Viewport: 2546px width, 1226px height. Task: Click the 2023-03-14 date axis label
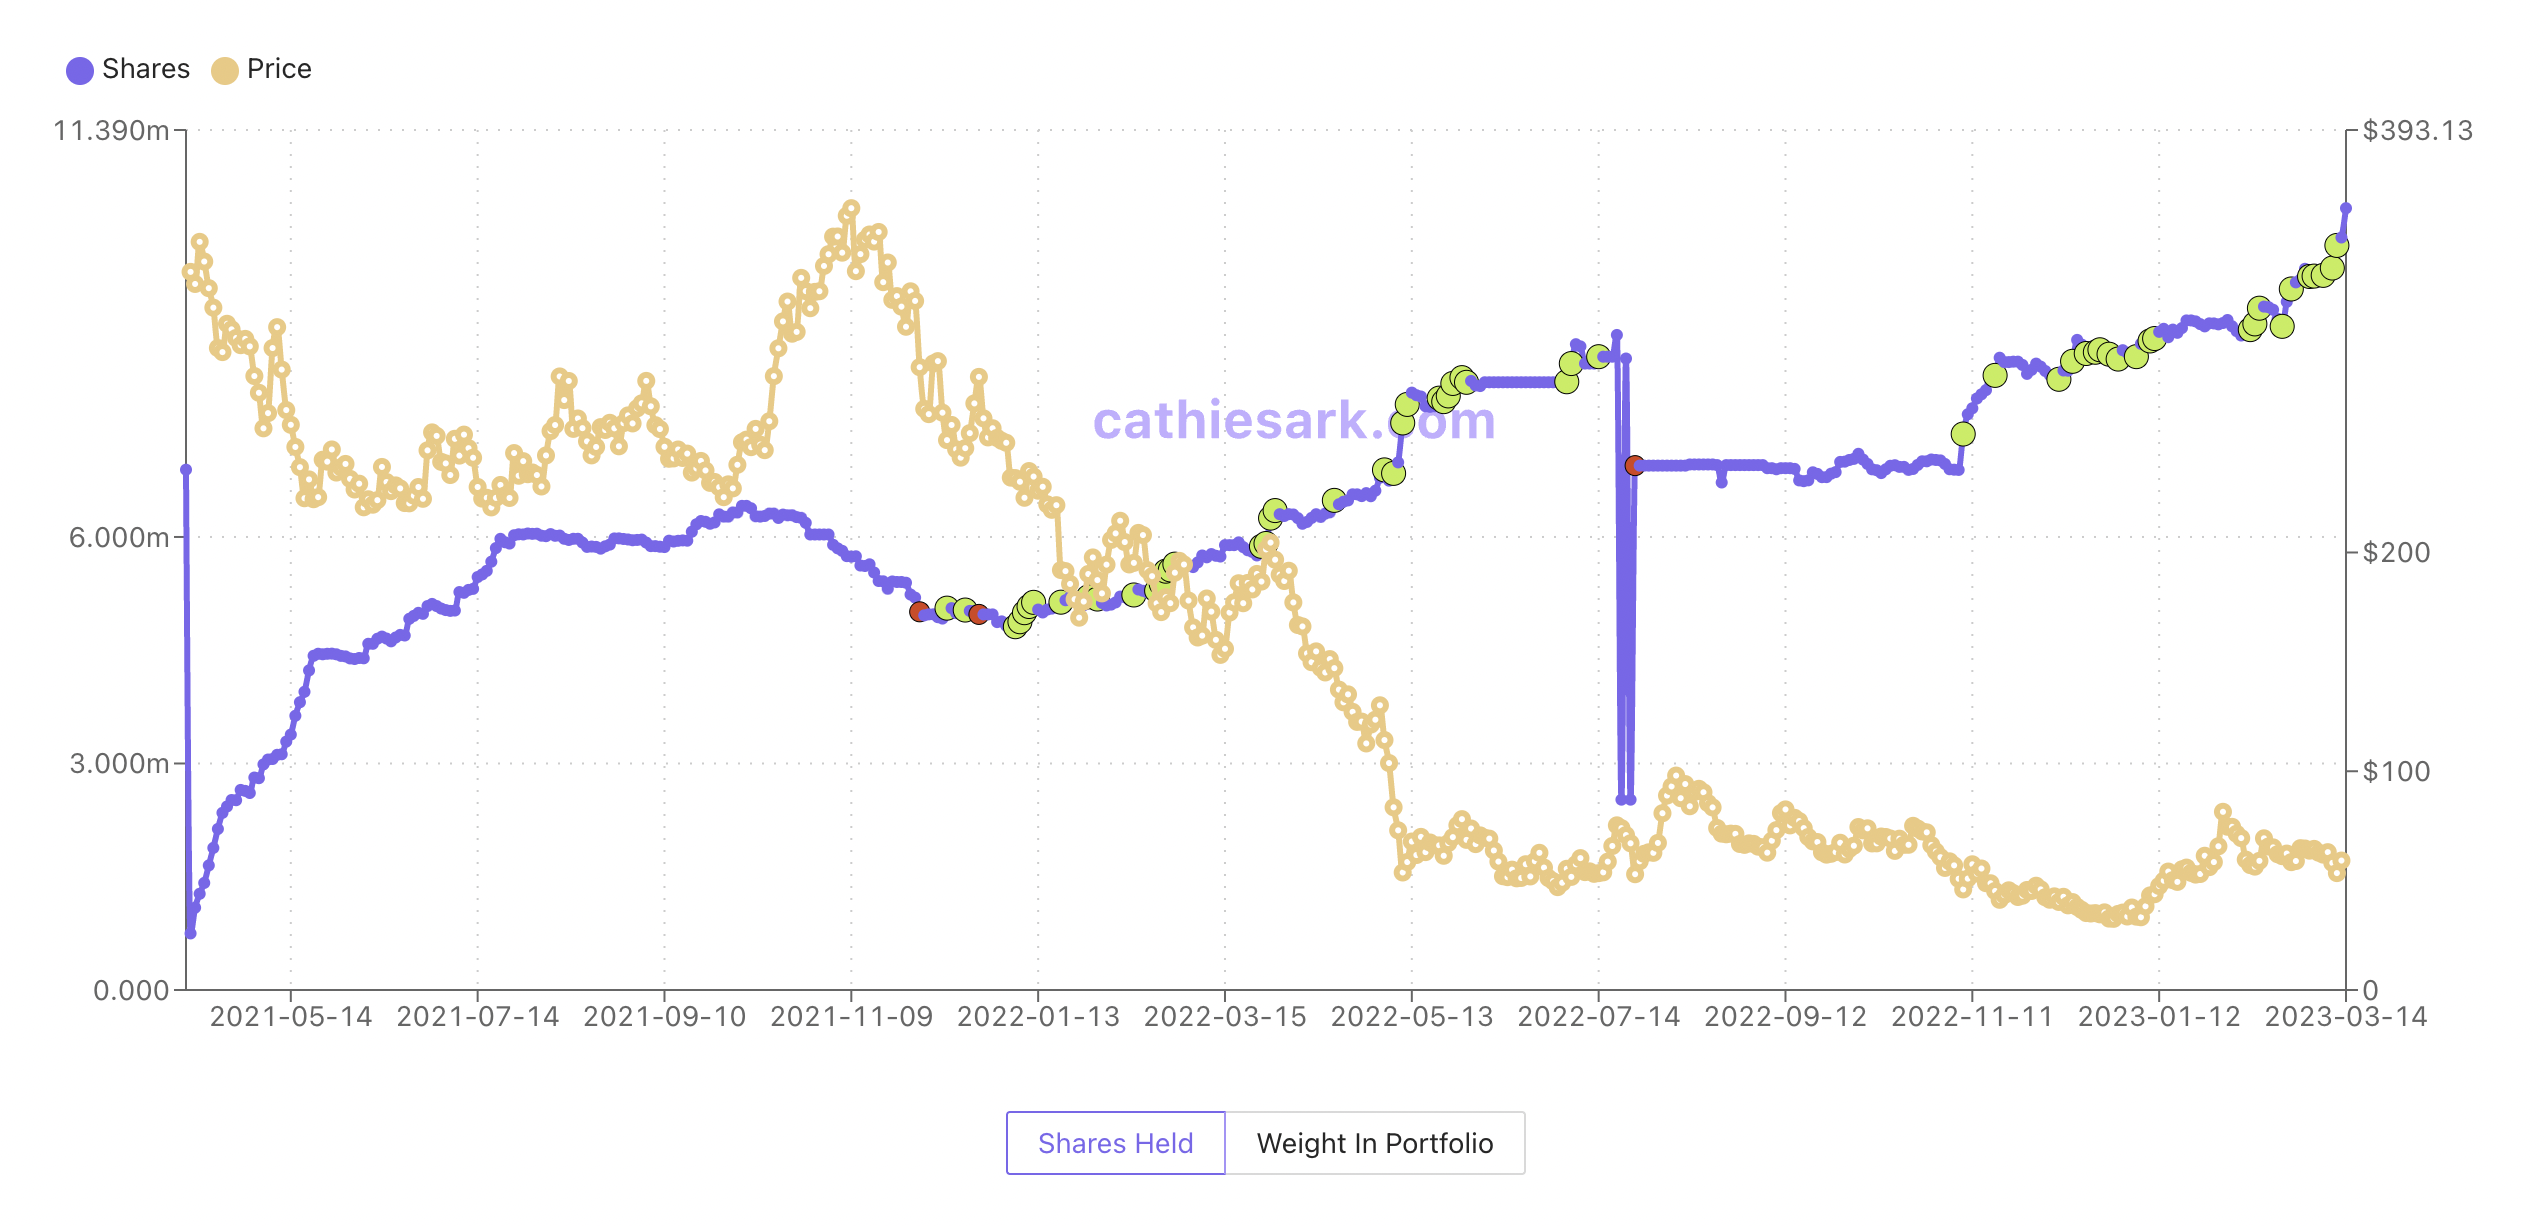coord(2346,1017)
